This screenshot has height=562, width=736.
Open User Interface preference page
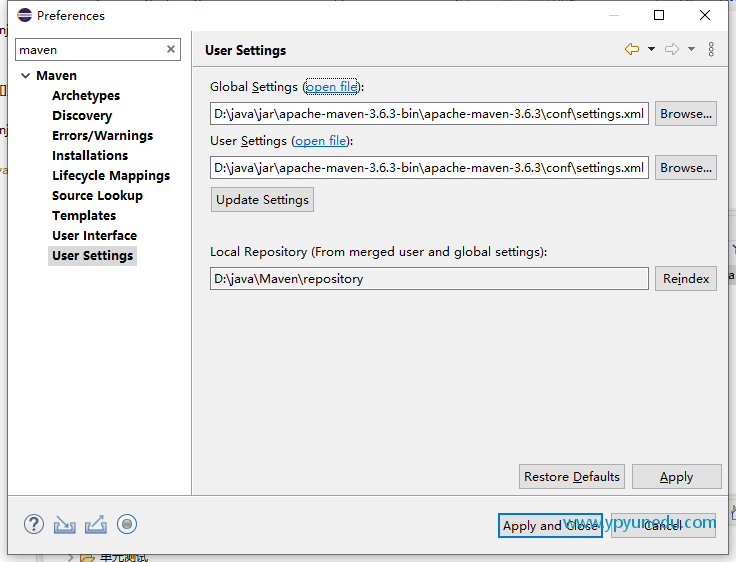tap(94, 235)
